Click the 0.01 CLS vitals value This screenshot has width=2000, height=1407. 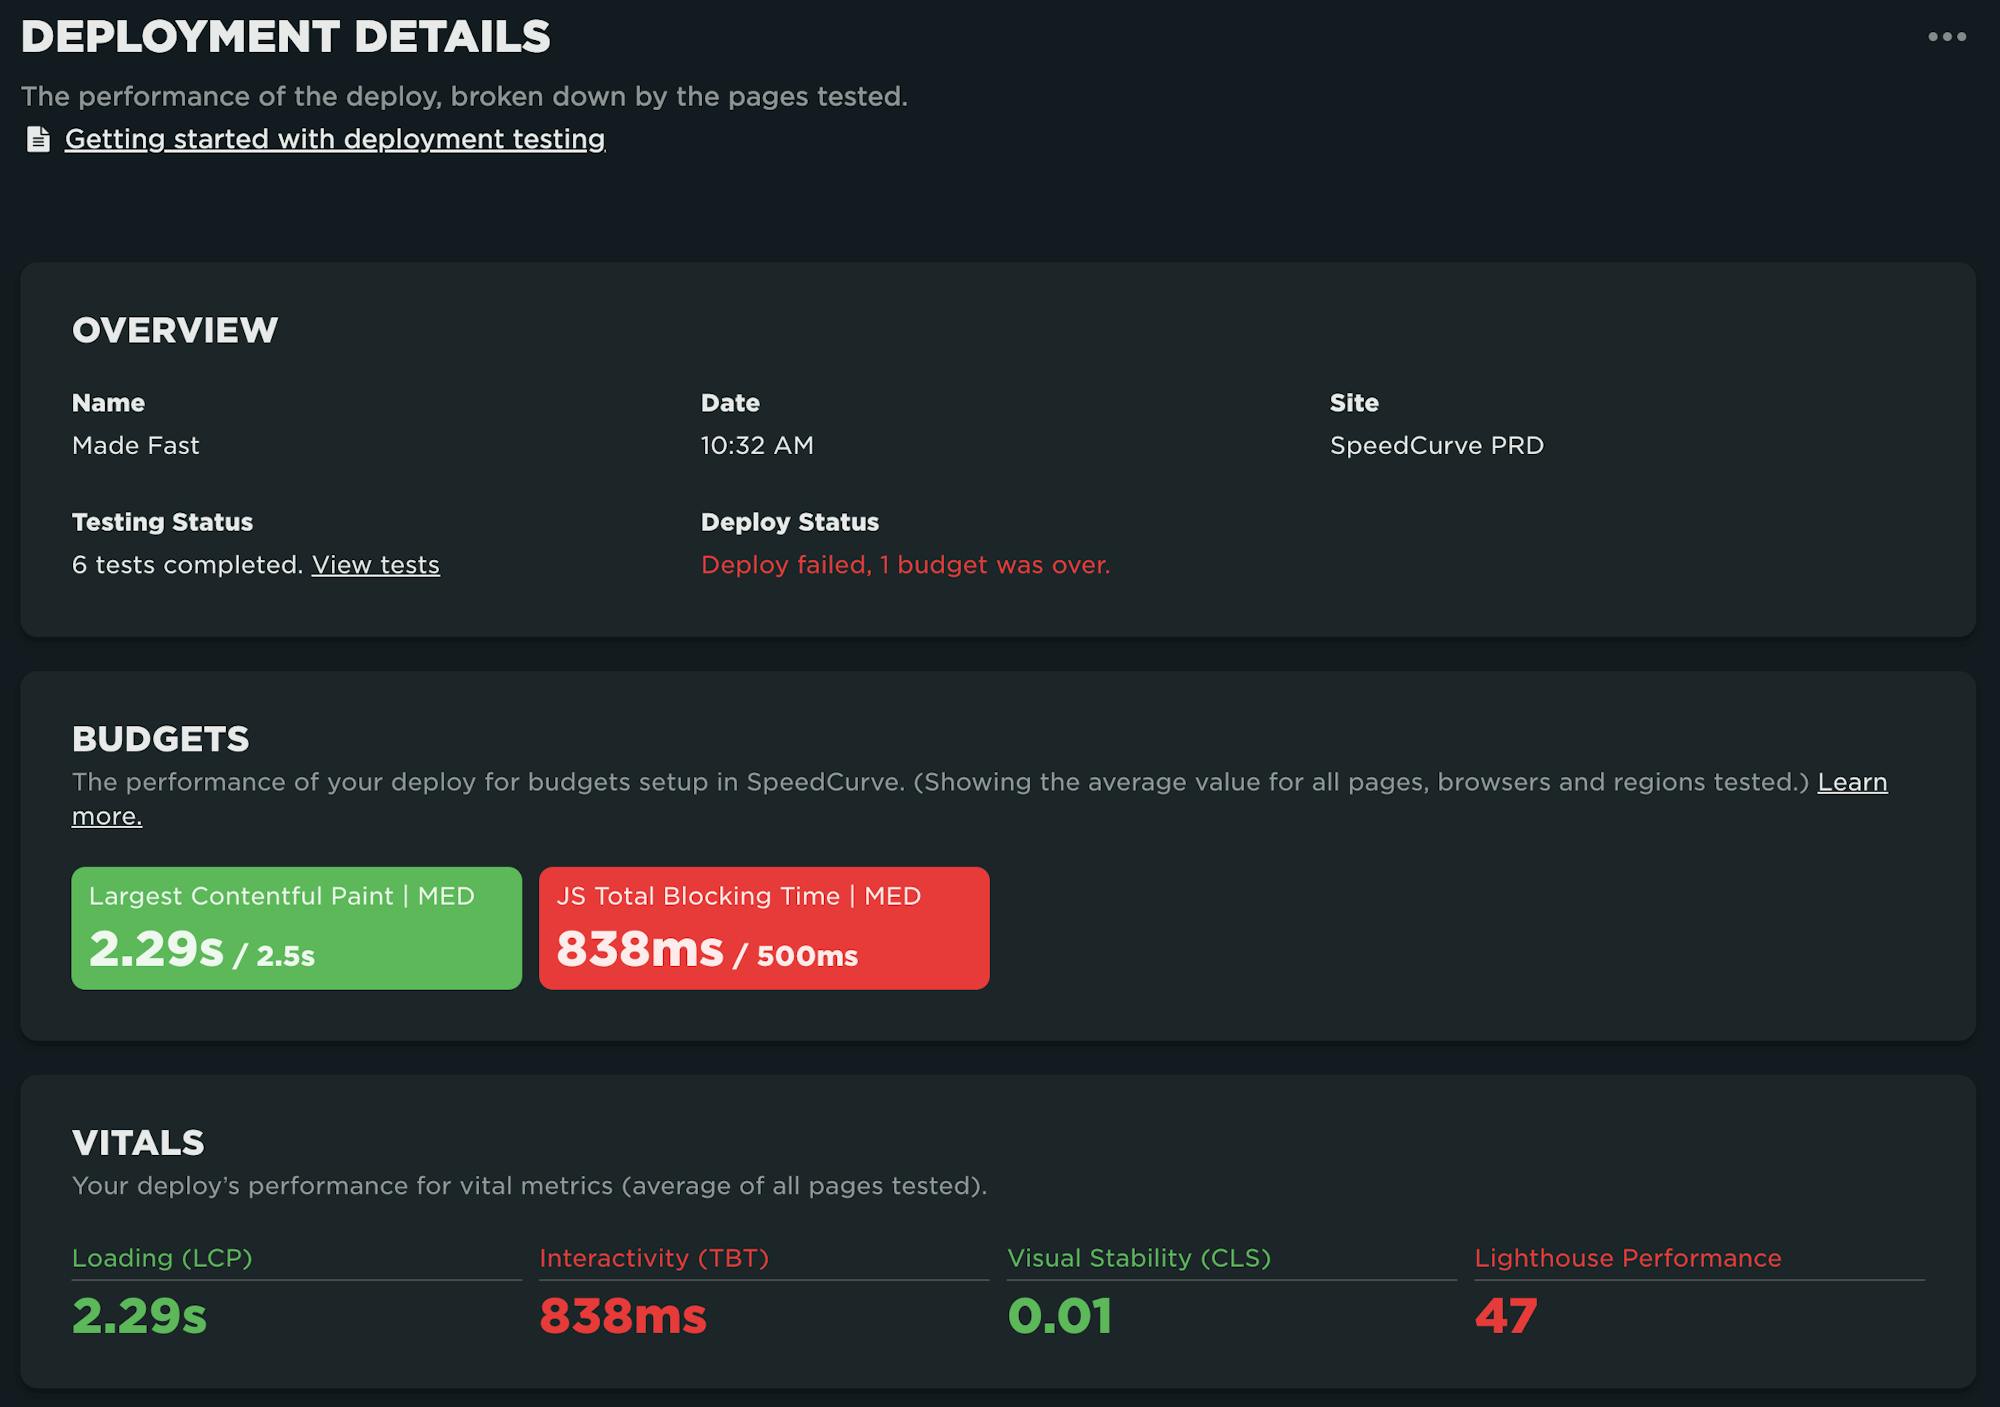point(1059,1316)
